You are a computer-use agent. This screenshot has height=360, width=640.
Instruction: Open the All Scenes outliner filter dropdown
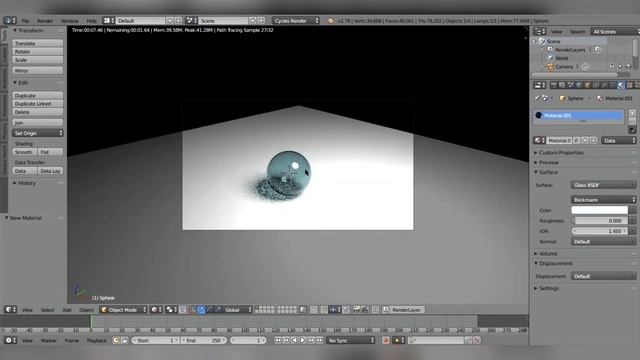[x=616, y=31]
